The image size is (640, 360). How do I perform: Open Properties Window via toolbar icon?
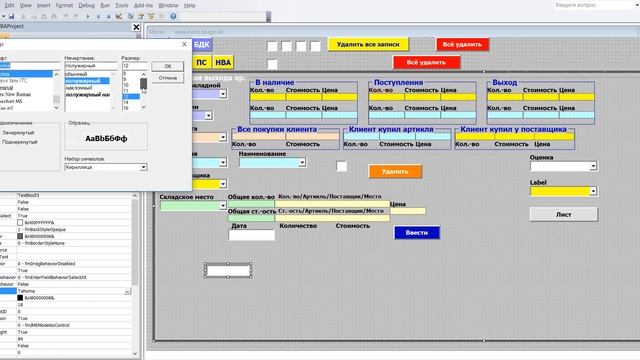tap(141, 16)
